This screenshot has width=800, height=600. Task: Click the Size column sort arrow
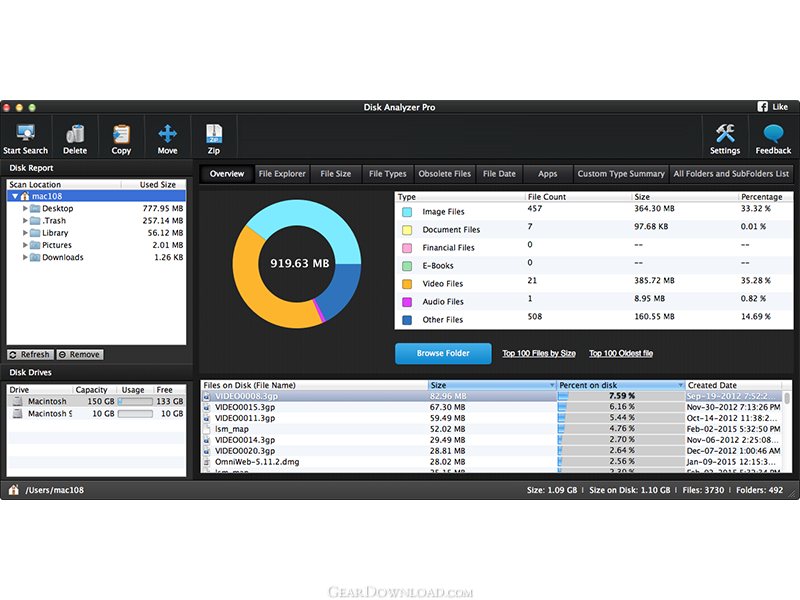click(552, 385)
